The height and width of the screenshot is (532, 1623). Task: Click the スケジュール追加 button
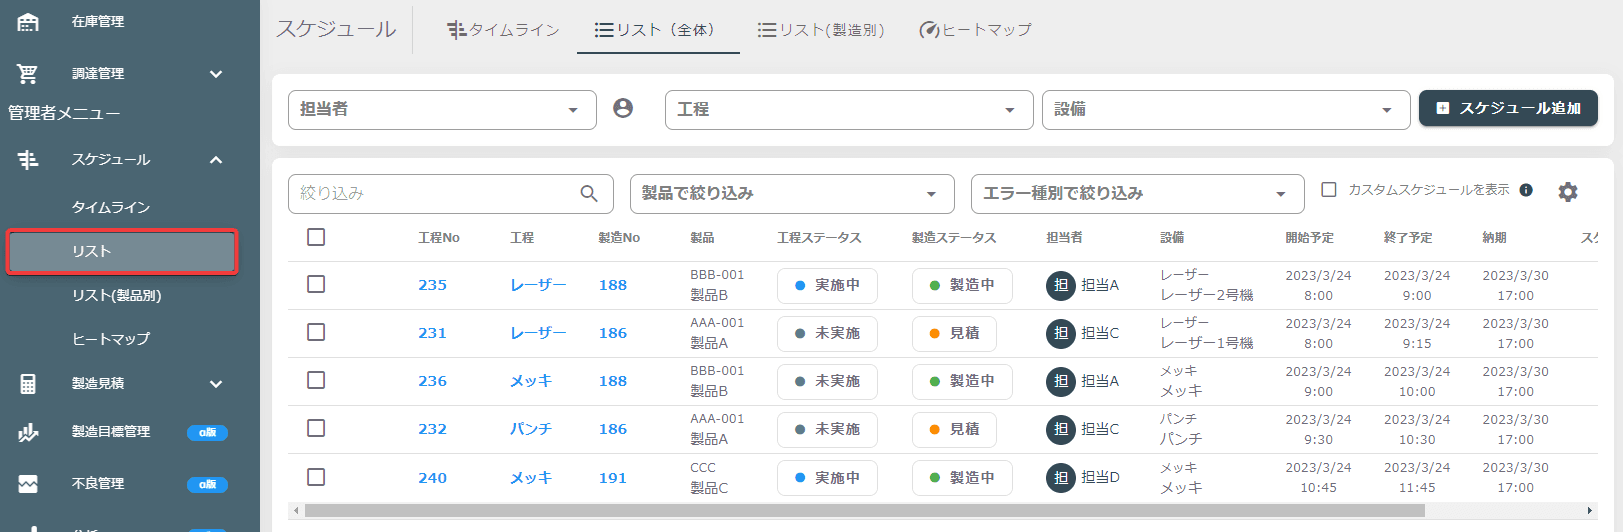pyautogui.click(x=1508, y=108)
